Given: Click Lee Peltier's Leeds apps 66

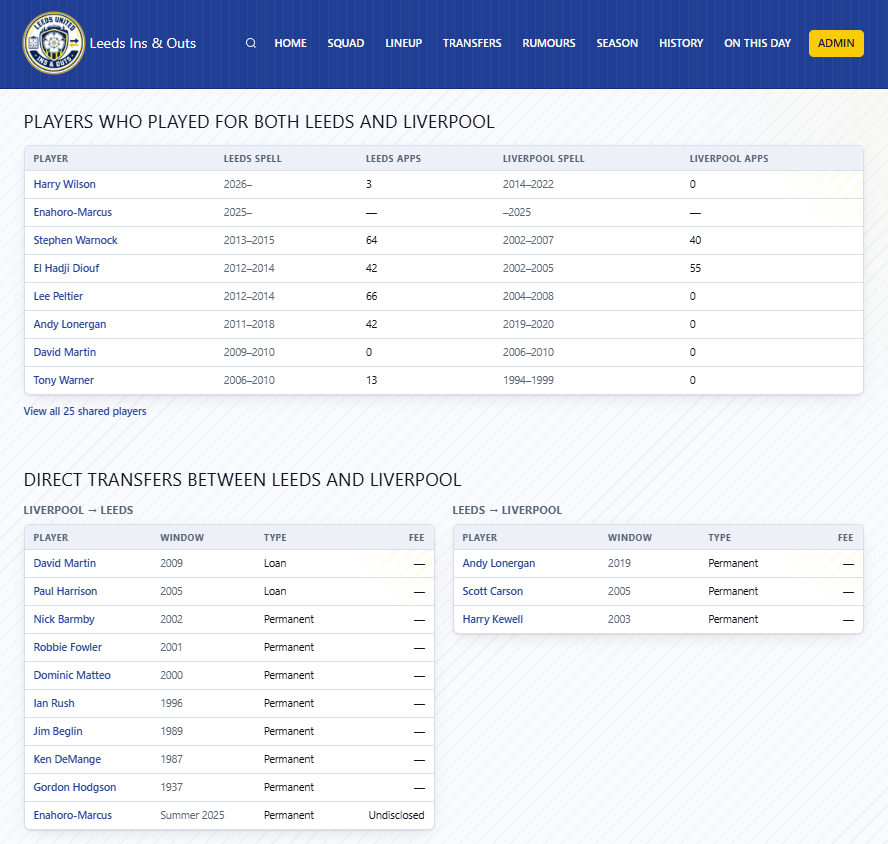Looking at the screenshot, I should pos(372,296).
